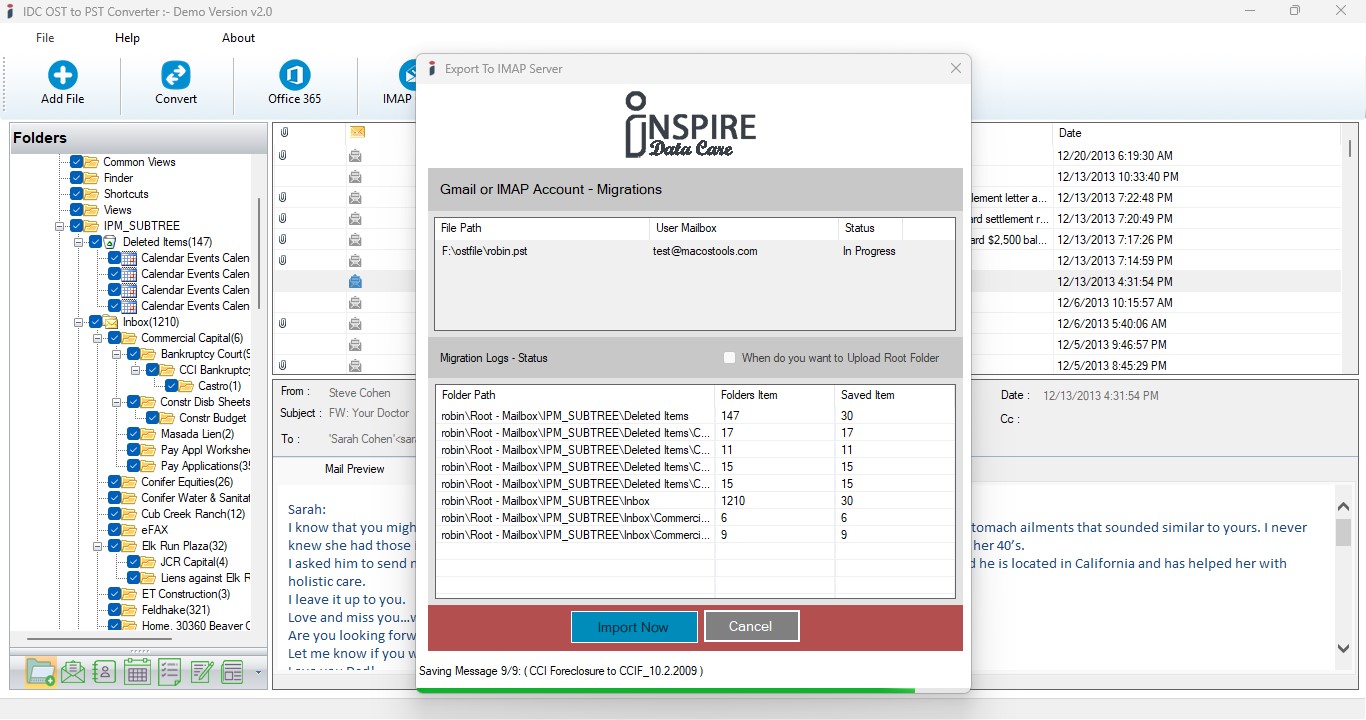Click the F:\ostfile\robin.pst file path cell
This screenshot has width=1366, height=720.
pos(485,251)
